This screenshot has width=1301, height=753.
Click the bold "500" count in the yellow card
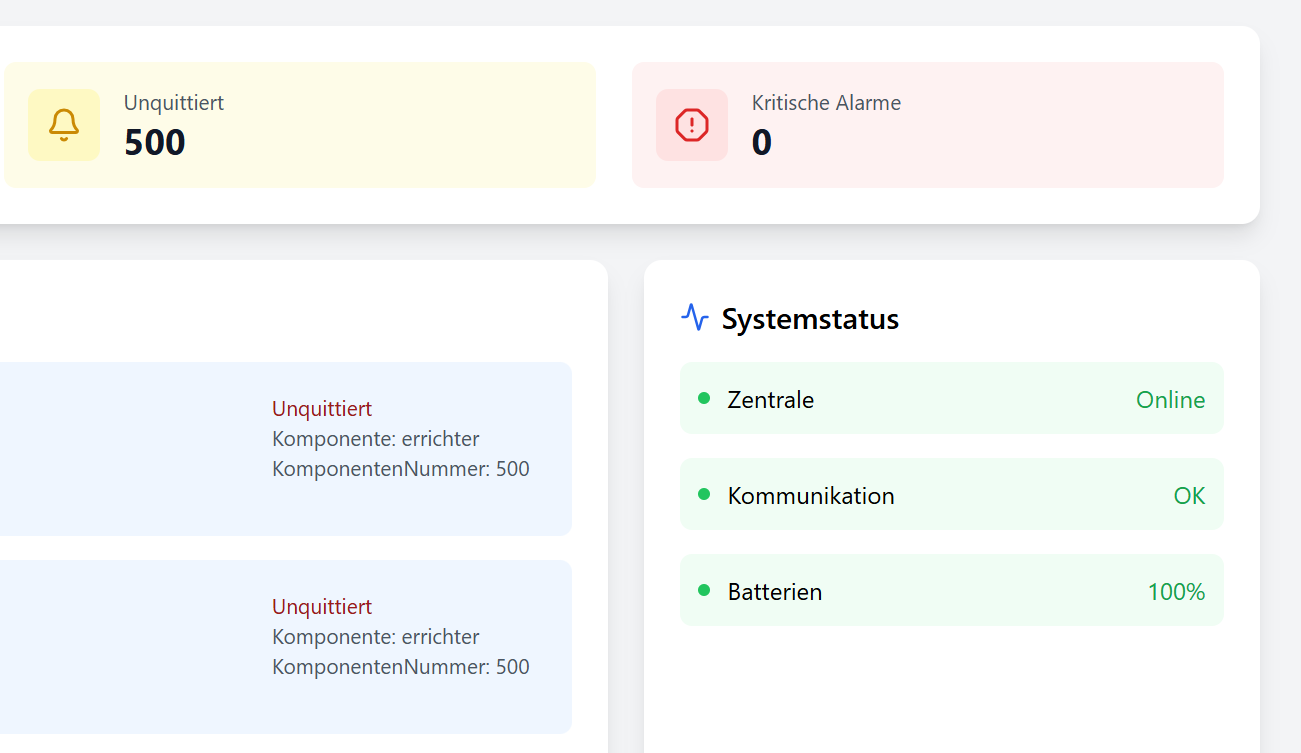tap(155, 142)
